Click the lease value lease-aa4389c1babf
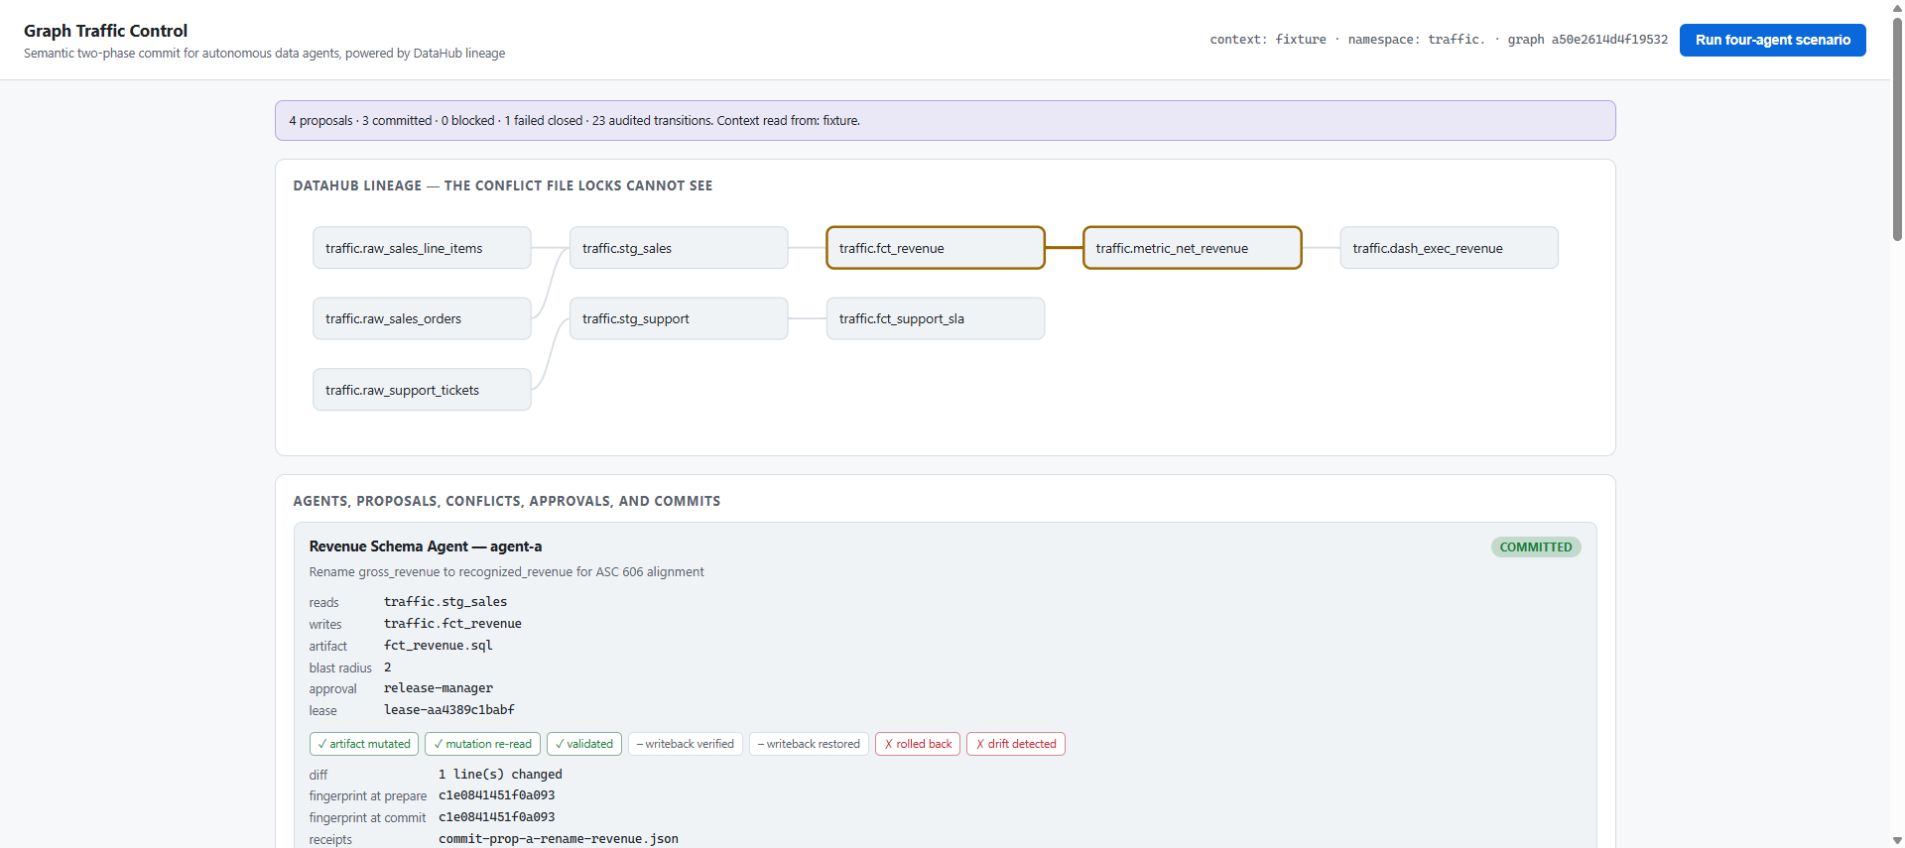This screenshot has width=1905, height=848. click(449, 710)
